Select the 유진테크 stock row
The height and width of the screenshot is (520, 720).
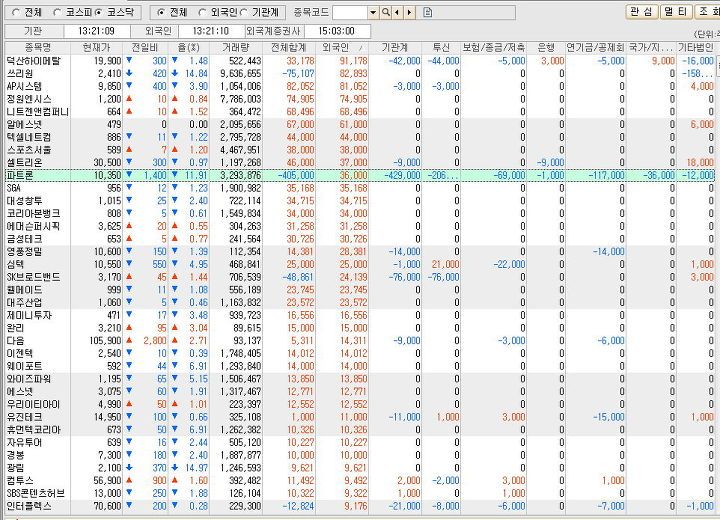click(x=360, y=417)
